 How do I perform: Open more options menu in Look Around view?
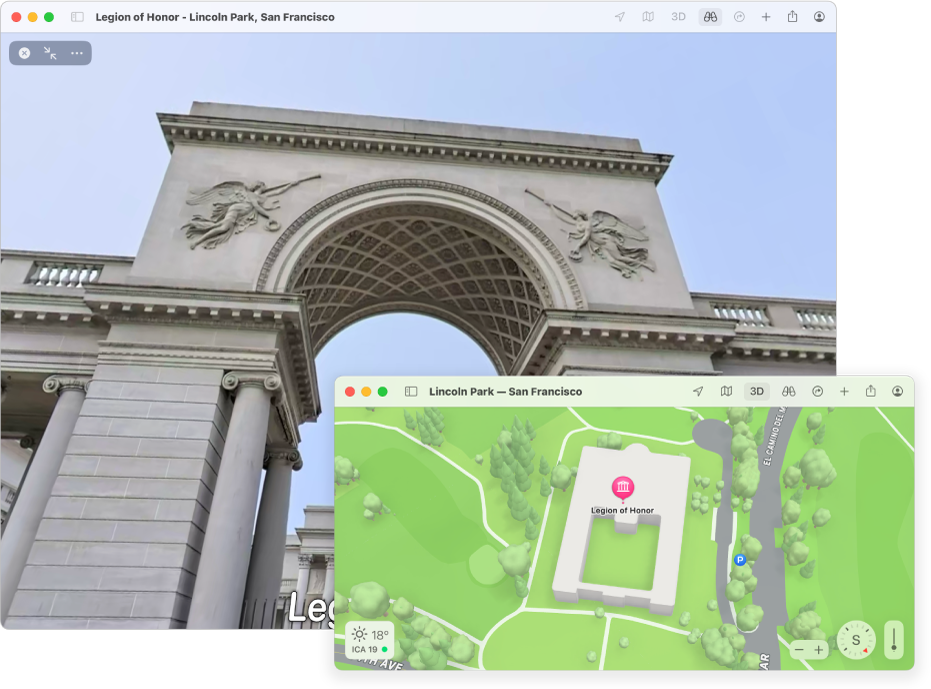(x=77, y=53)
